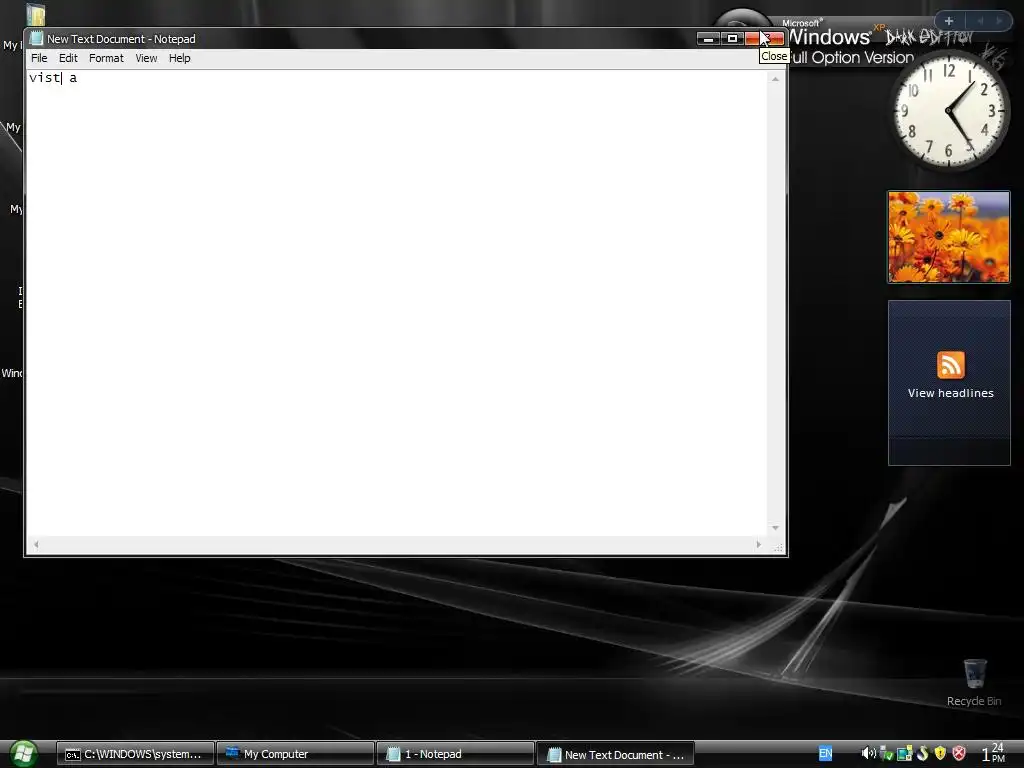Click the network monitors tray icon
1024x768 pixels.
coord(904,754)
